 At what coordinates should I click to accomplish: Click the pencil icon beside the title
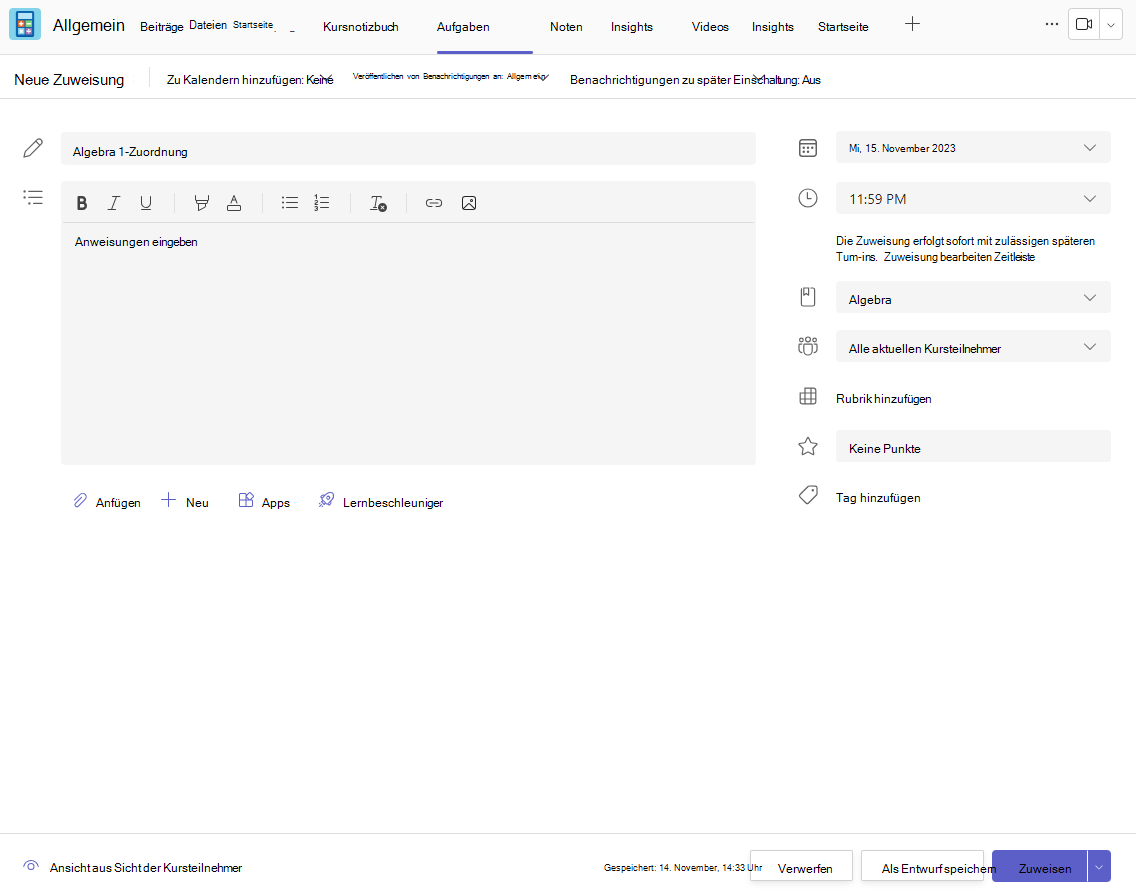(x=33, y=148)
